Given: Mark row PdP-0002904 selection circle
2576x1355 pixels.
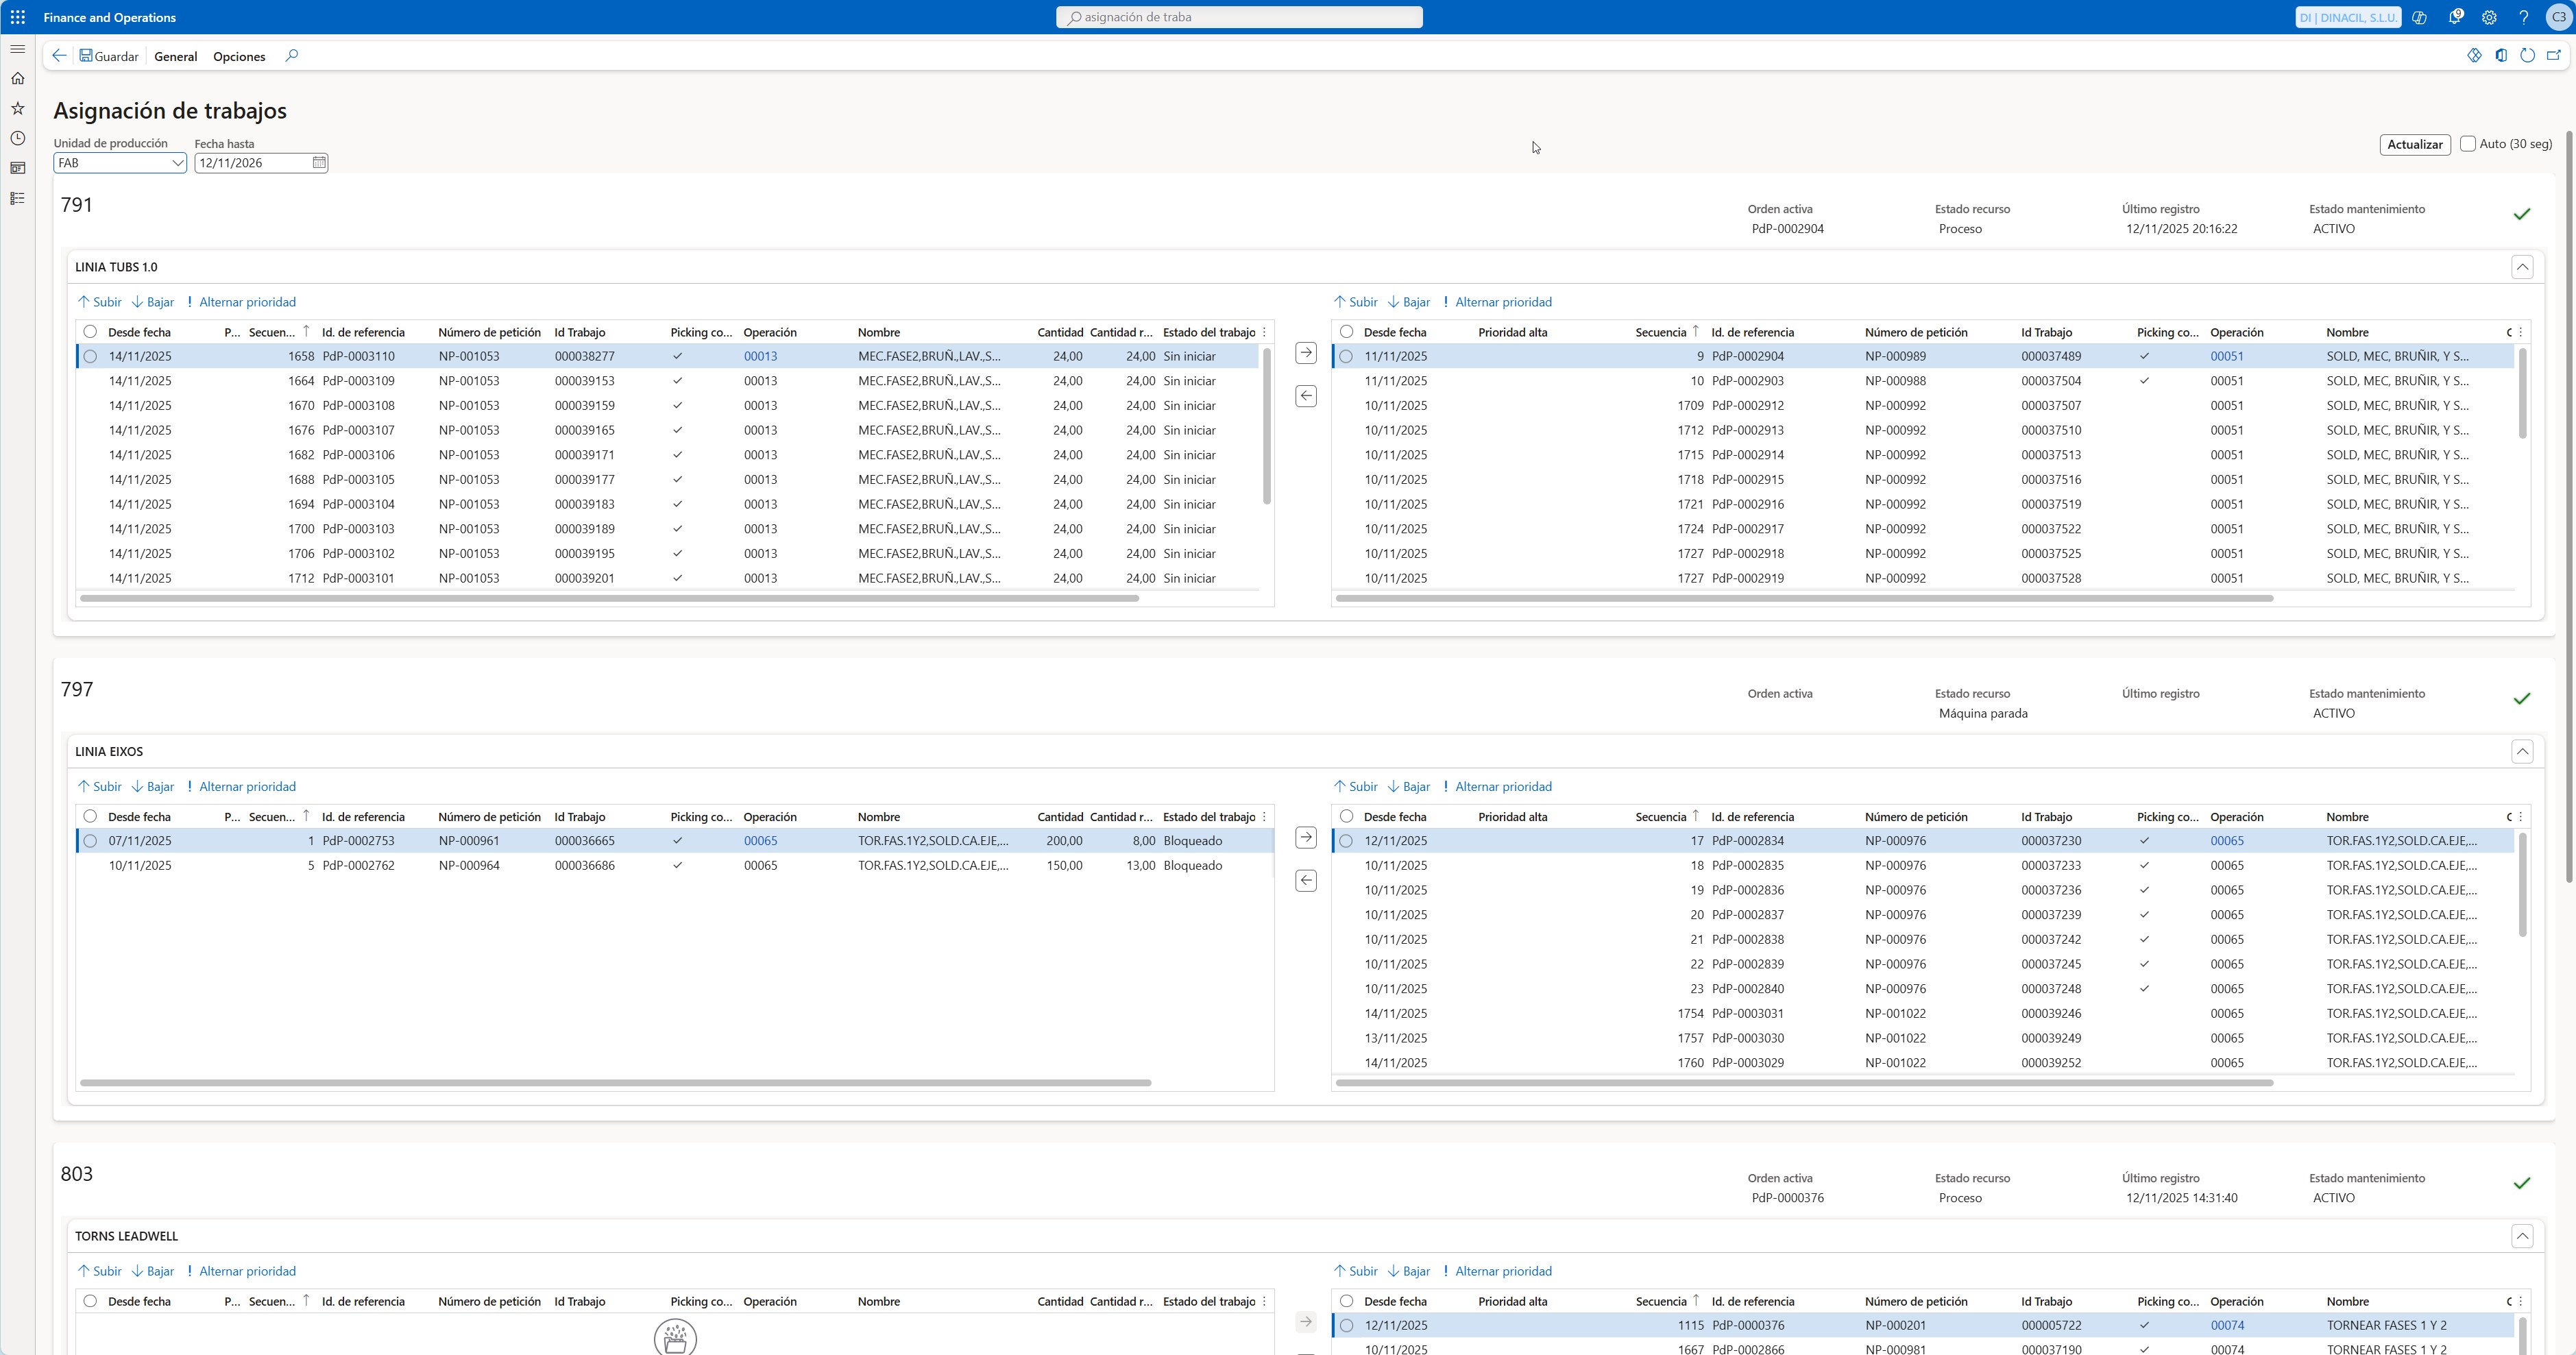Looking at the screenshot, I should (1347, 356).
